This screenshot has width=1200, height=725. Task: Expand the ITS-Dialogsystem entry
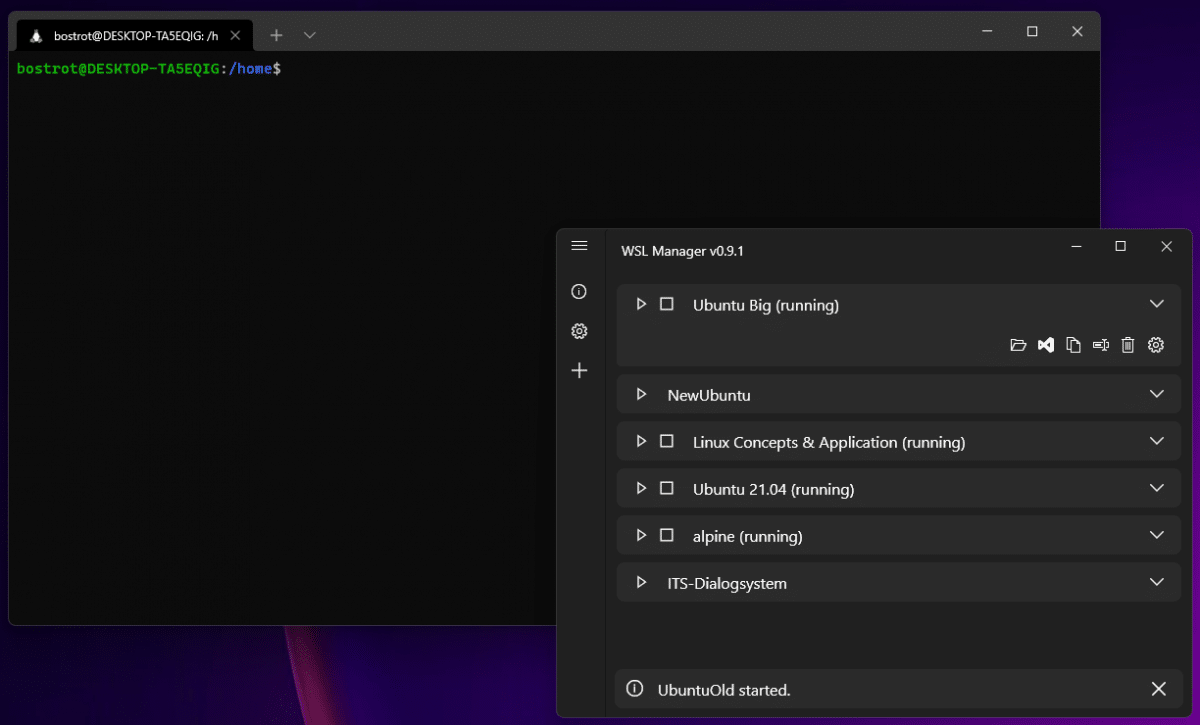pos(1157,582)
